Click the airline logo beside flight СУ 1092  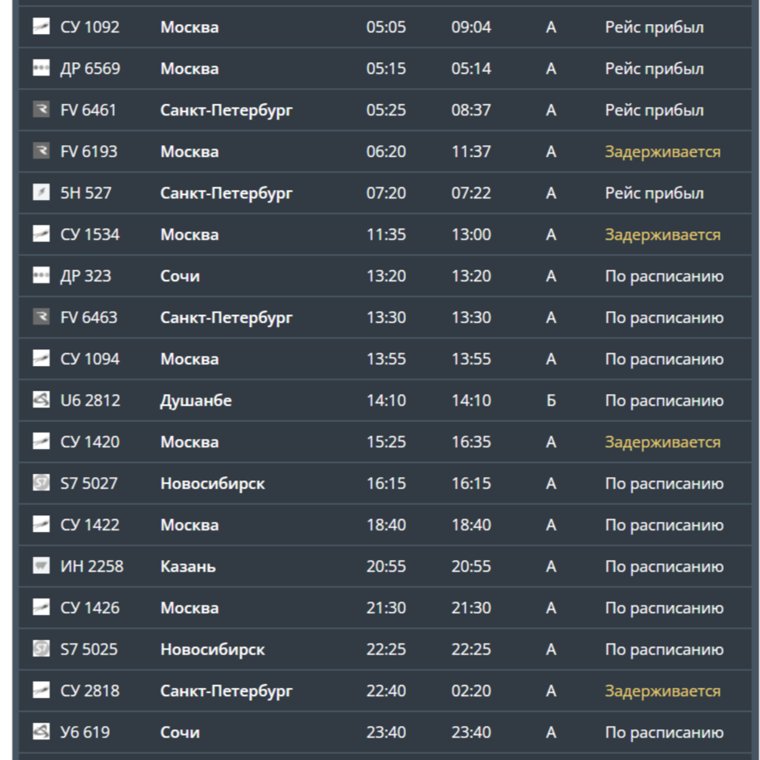[x=41, y=26]
